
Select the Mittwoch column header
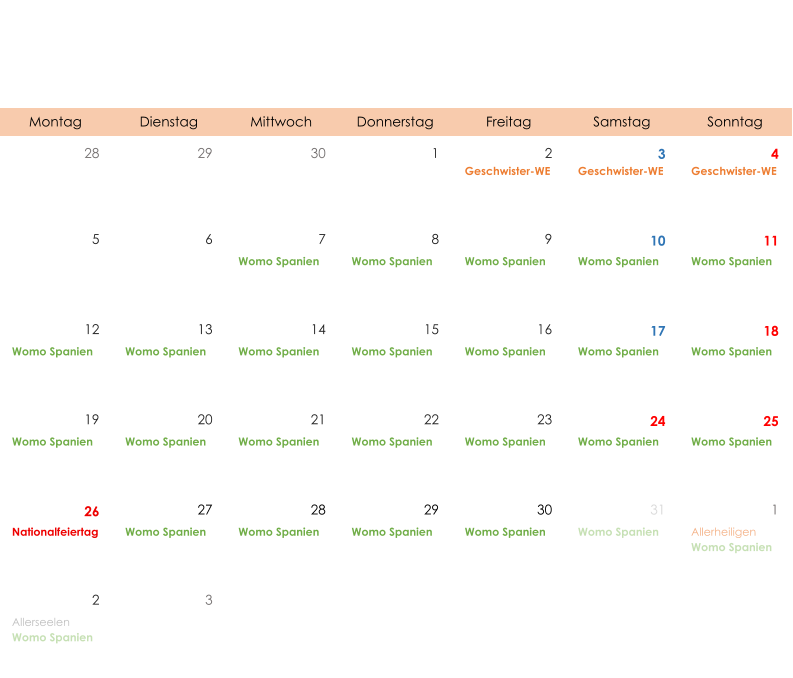point(281,122)
